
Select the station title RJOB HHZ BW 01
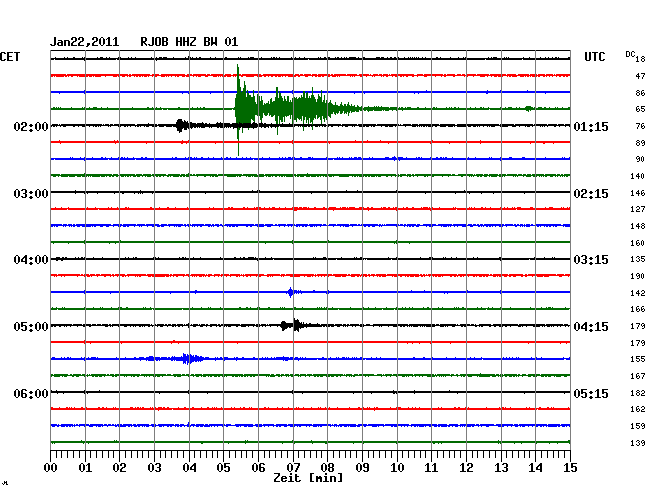[189, 42]
